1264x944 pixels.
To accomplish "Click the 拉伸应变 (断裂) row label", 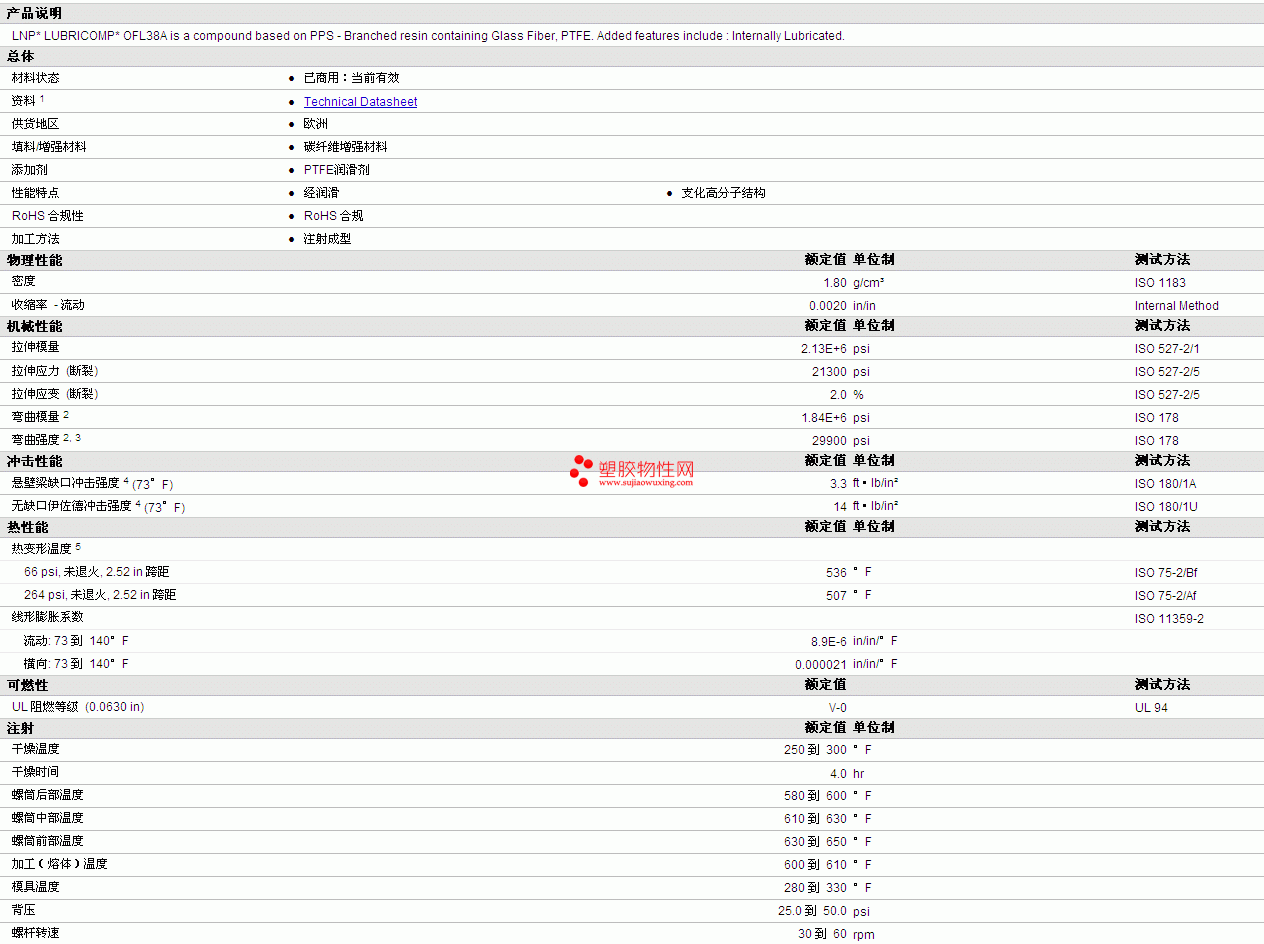I will pyautogui.click(x=55, y=394).
